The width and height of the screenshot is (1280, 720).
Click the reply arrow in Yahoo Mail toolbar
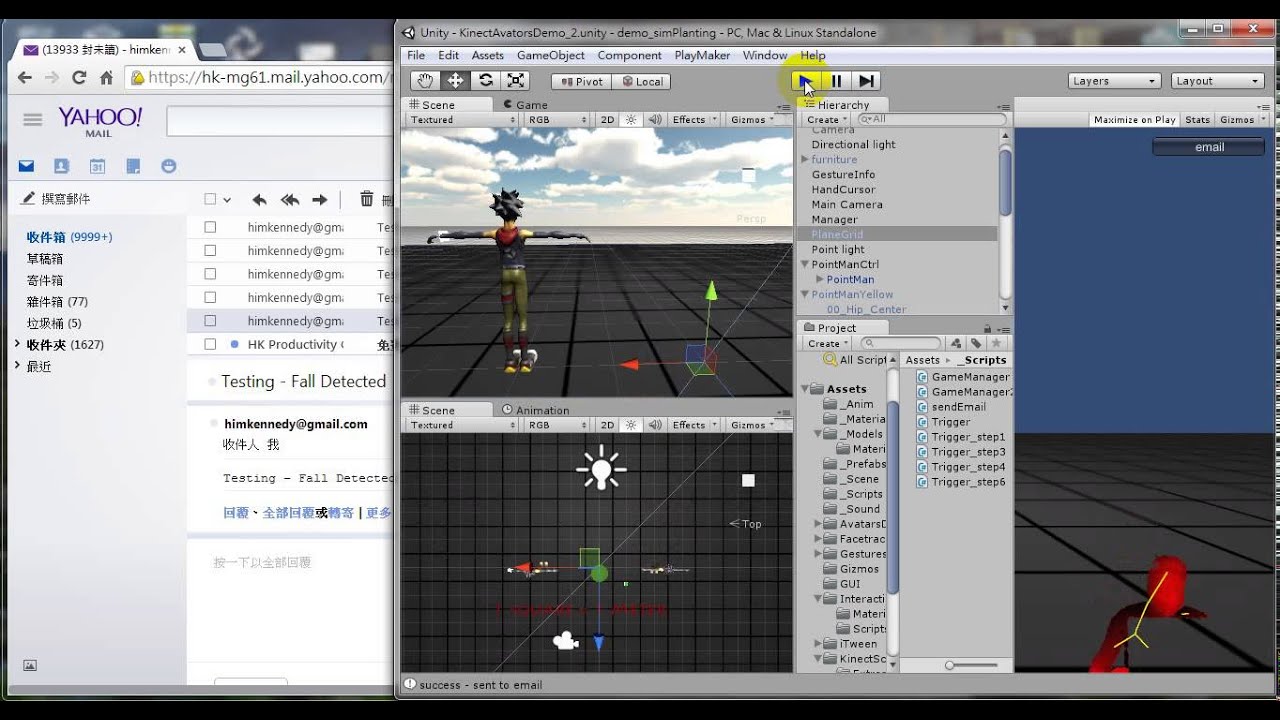[x=259, y=200]
